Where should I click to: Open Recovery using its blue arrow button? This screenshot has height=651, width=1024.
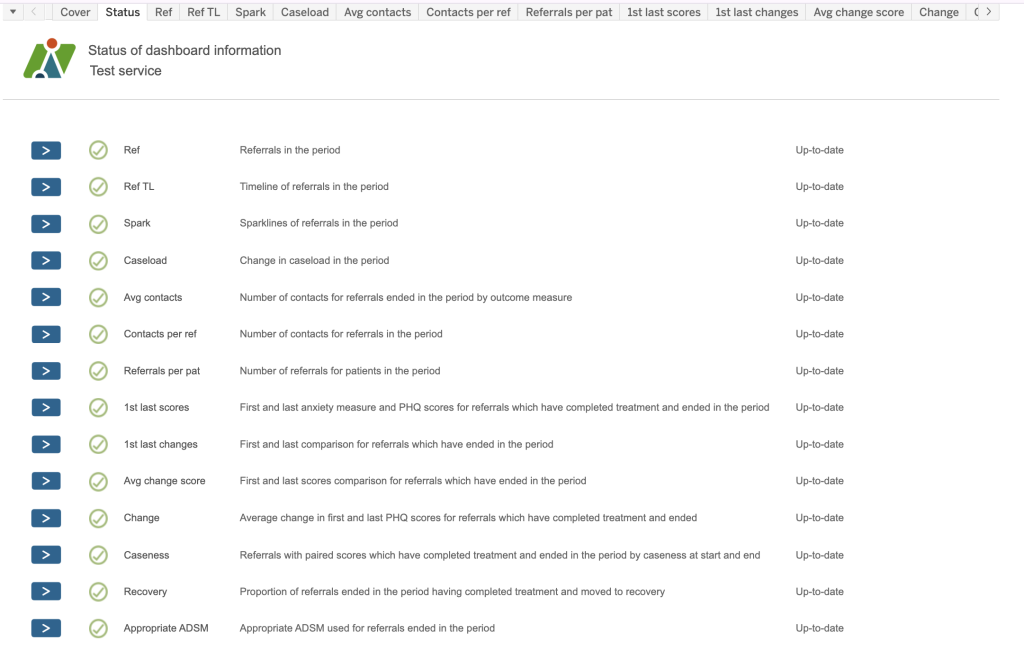(46, 591)
